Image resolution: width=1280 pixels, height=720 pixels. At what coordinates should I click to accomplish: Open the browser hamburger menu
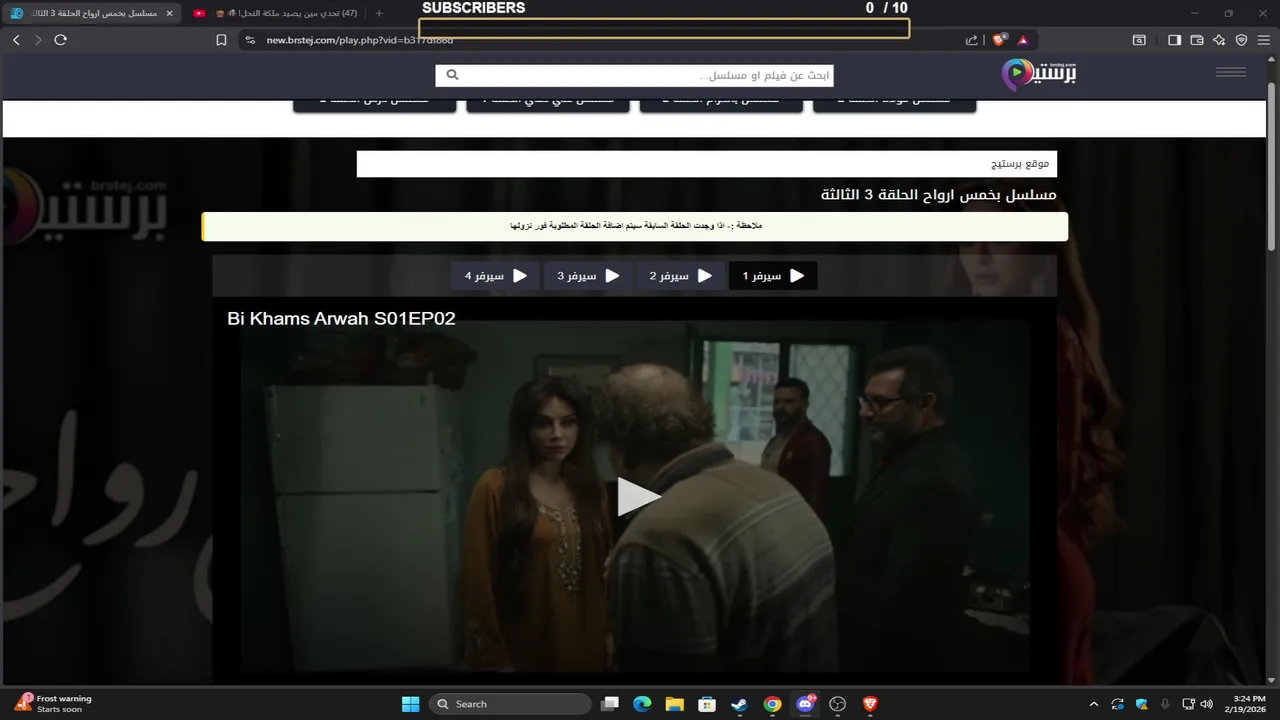[1263, 40]
